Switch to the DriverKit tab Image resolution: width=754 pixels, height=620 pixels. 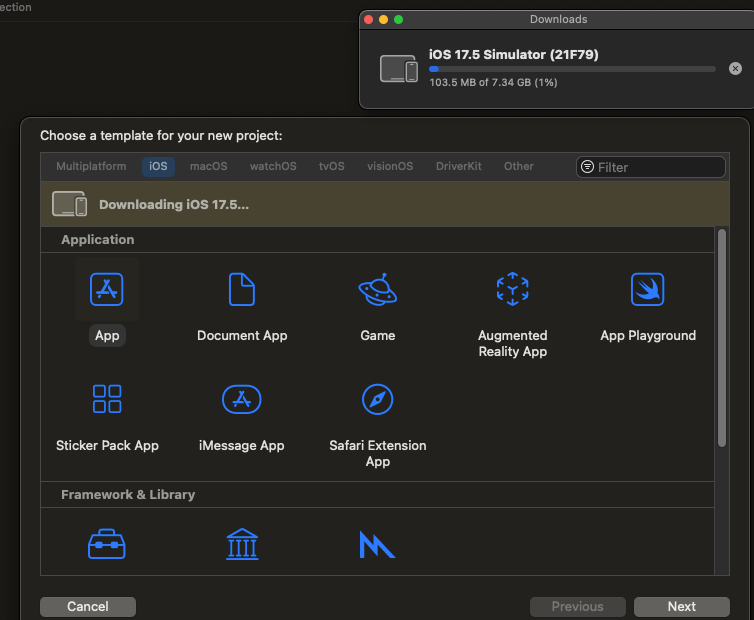(x=459, y=166)
